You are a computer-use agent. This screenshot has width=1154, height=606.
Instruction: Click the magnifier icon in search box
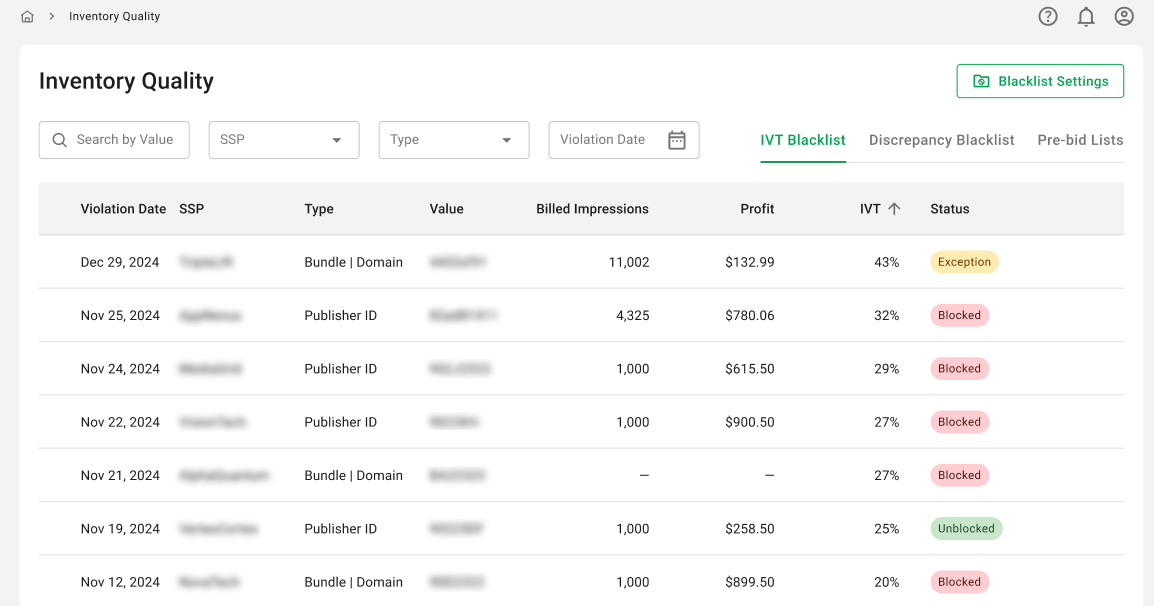click(60, 140)
